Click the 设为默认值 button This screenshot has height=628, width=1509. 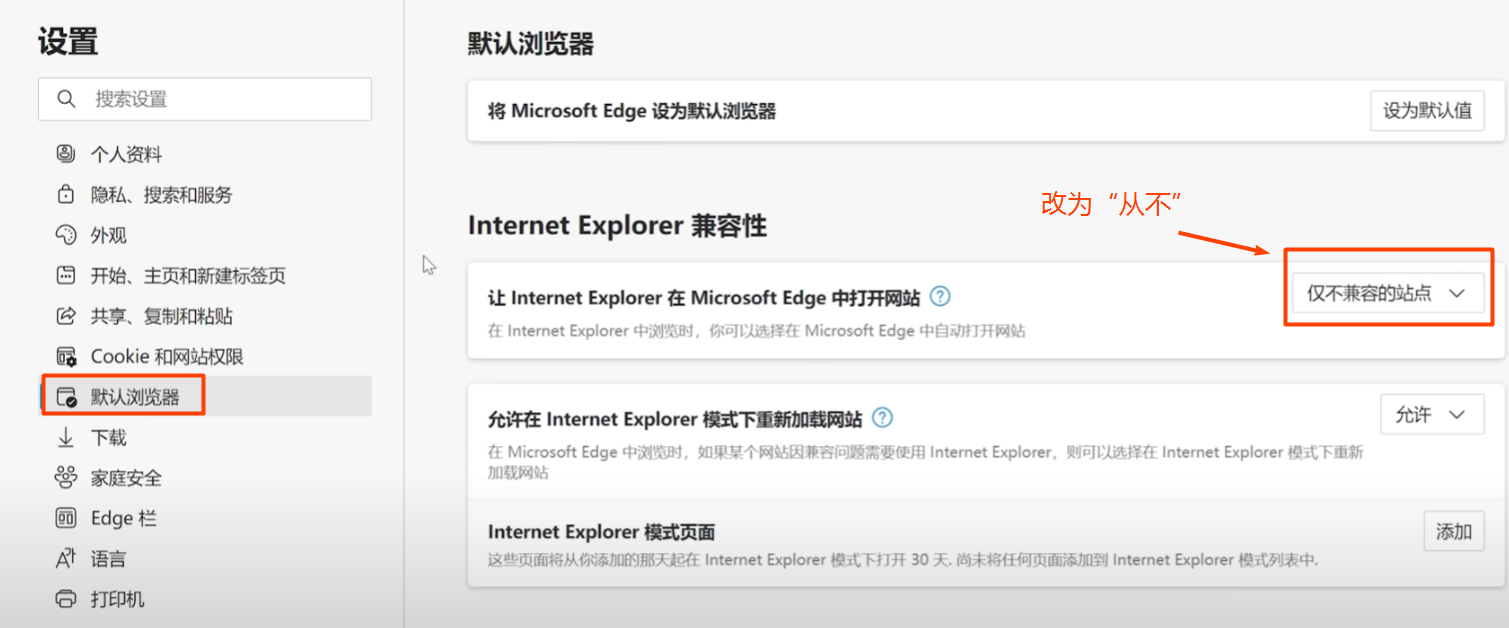pos(1427,111)
